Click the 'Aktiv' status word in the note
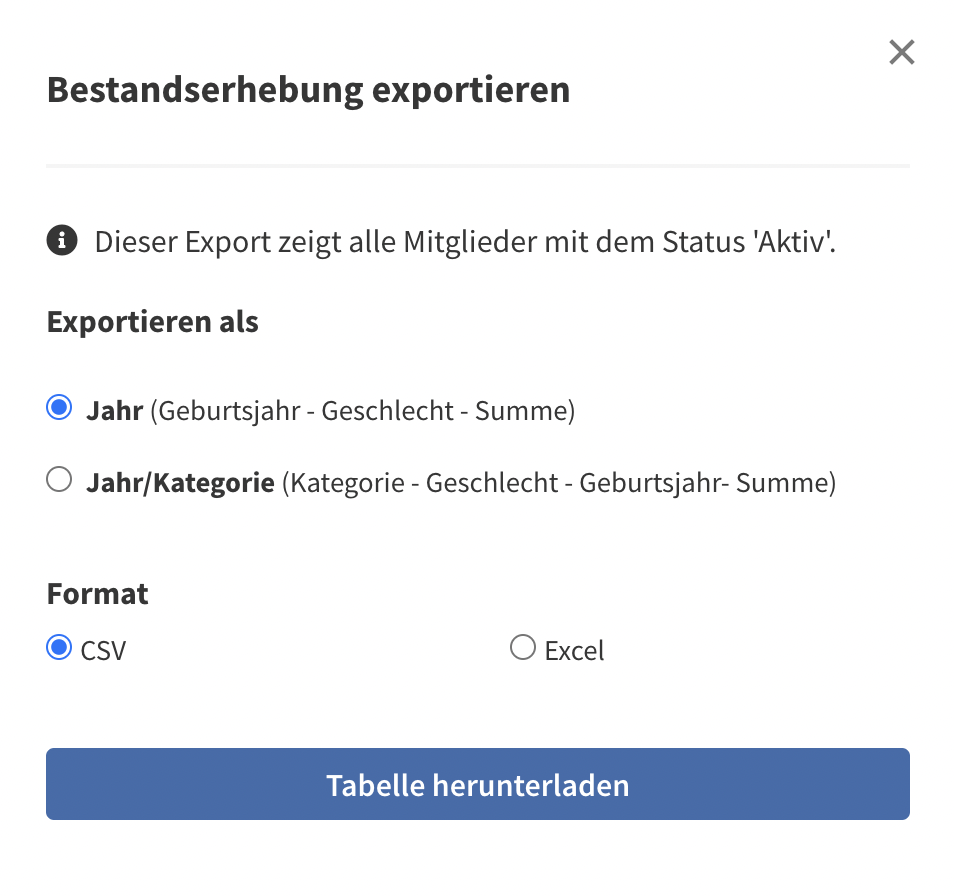The height and width of the screenshot is (896, 954). pos(794,241)
